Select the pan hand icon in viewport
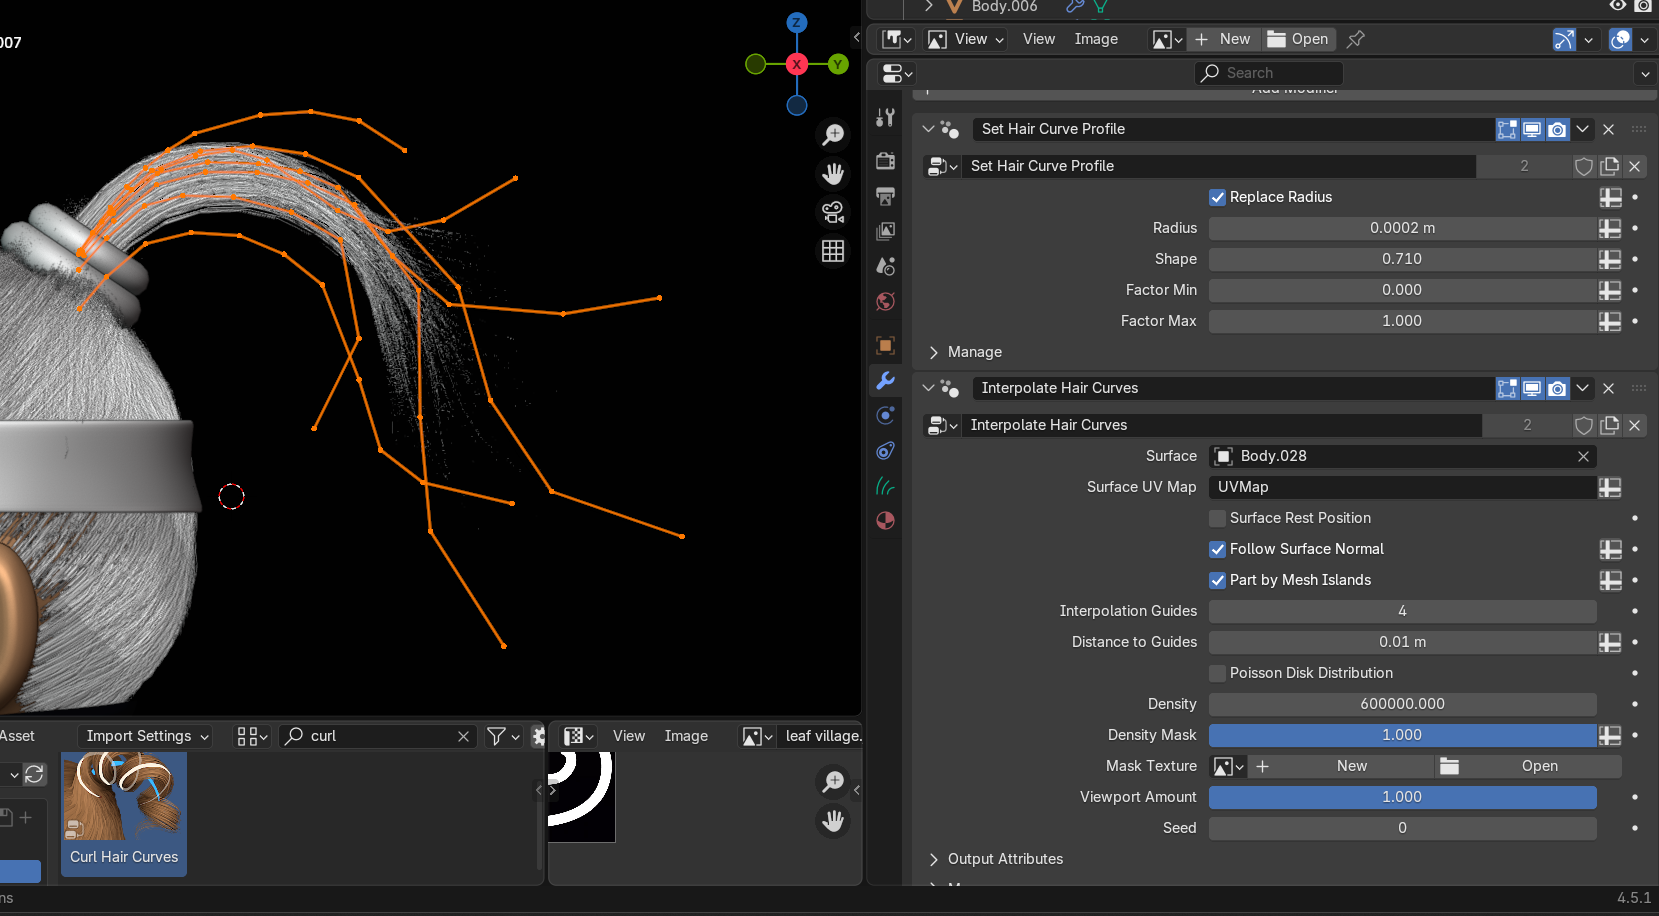1659x916 pixels. point(833,173)
